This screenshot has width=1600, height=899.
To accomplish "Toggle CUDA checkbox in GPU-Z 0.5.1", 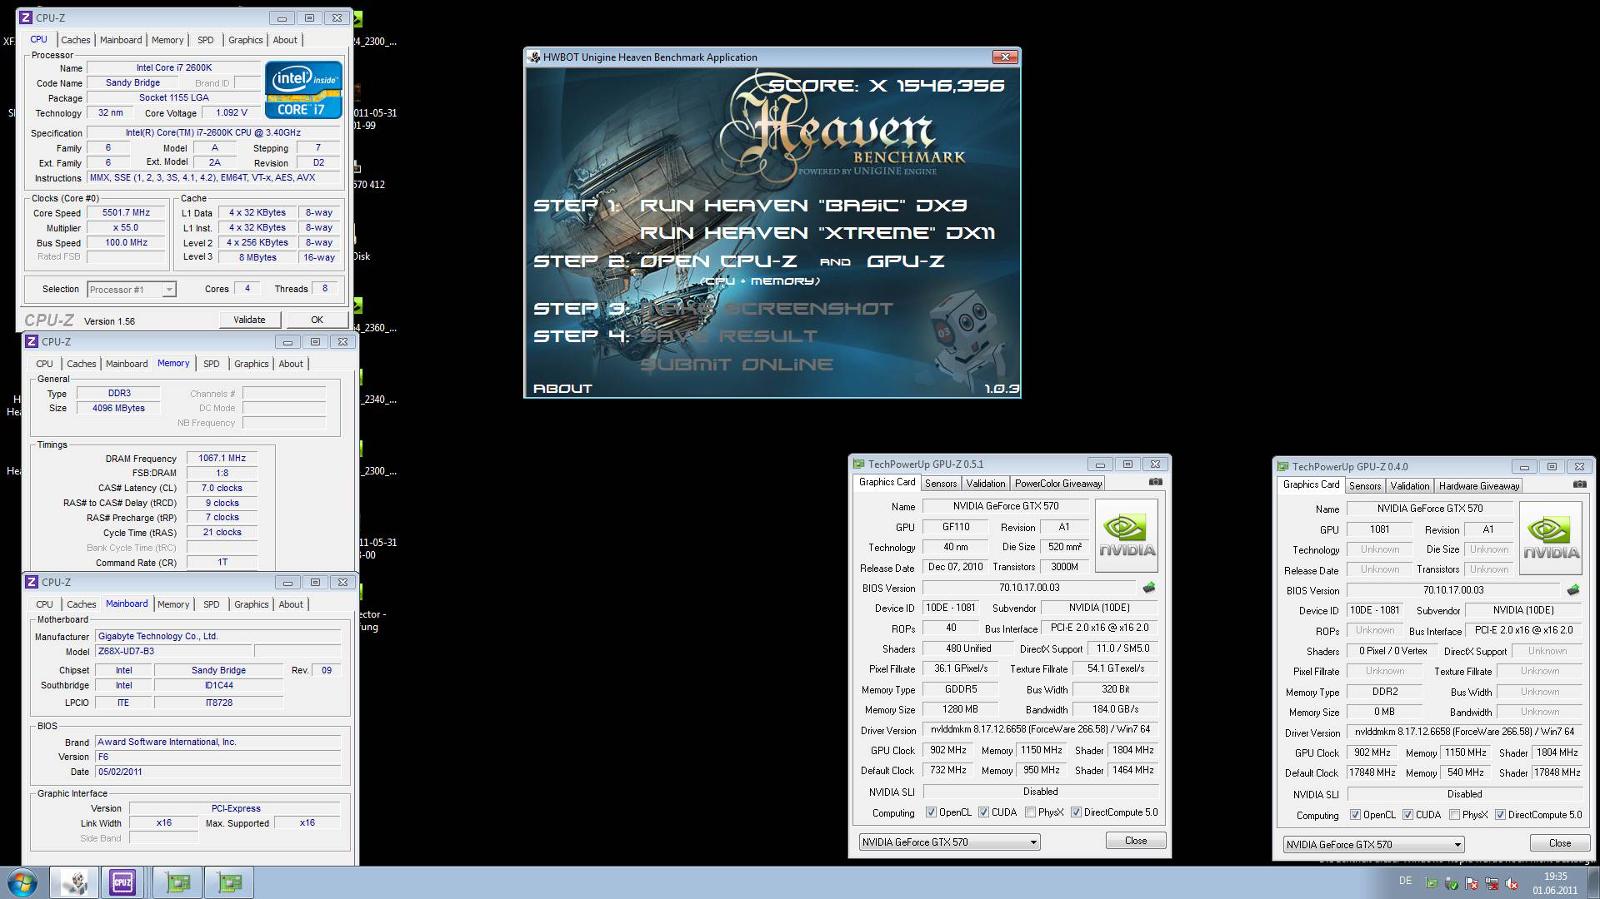I will (x=983, y=812).
